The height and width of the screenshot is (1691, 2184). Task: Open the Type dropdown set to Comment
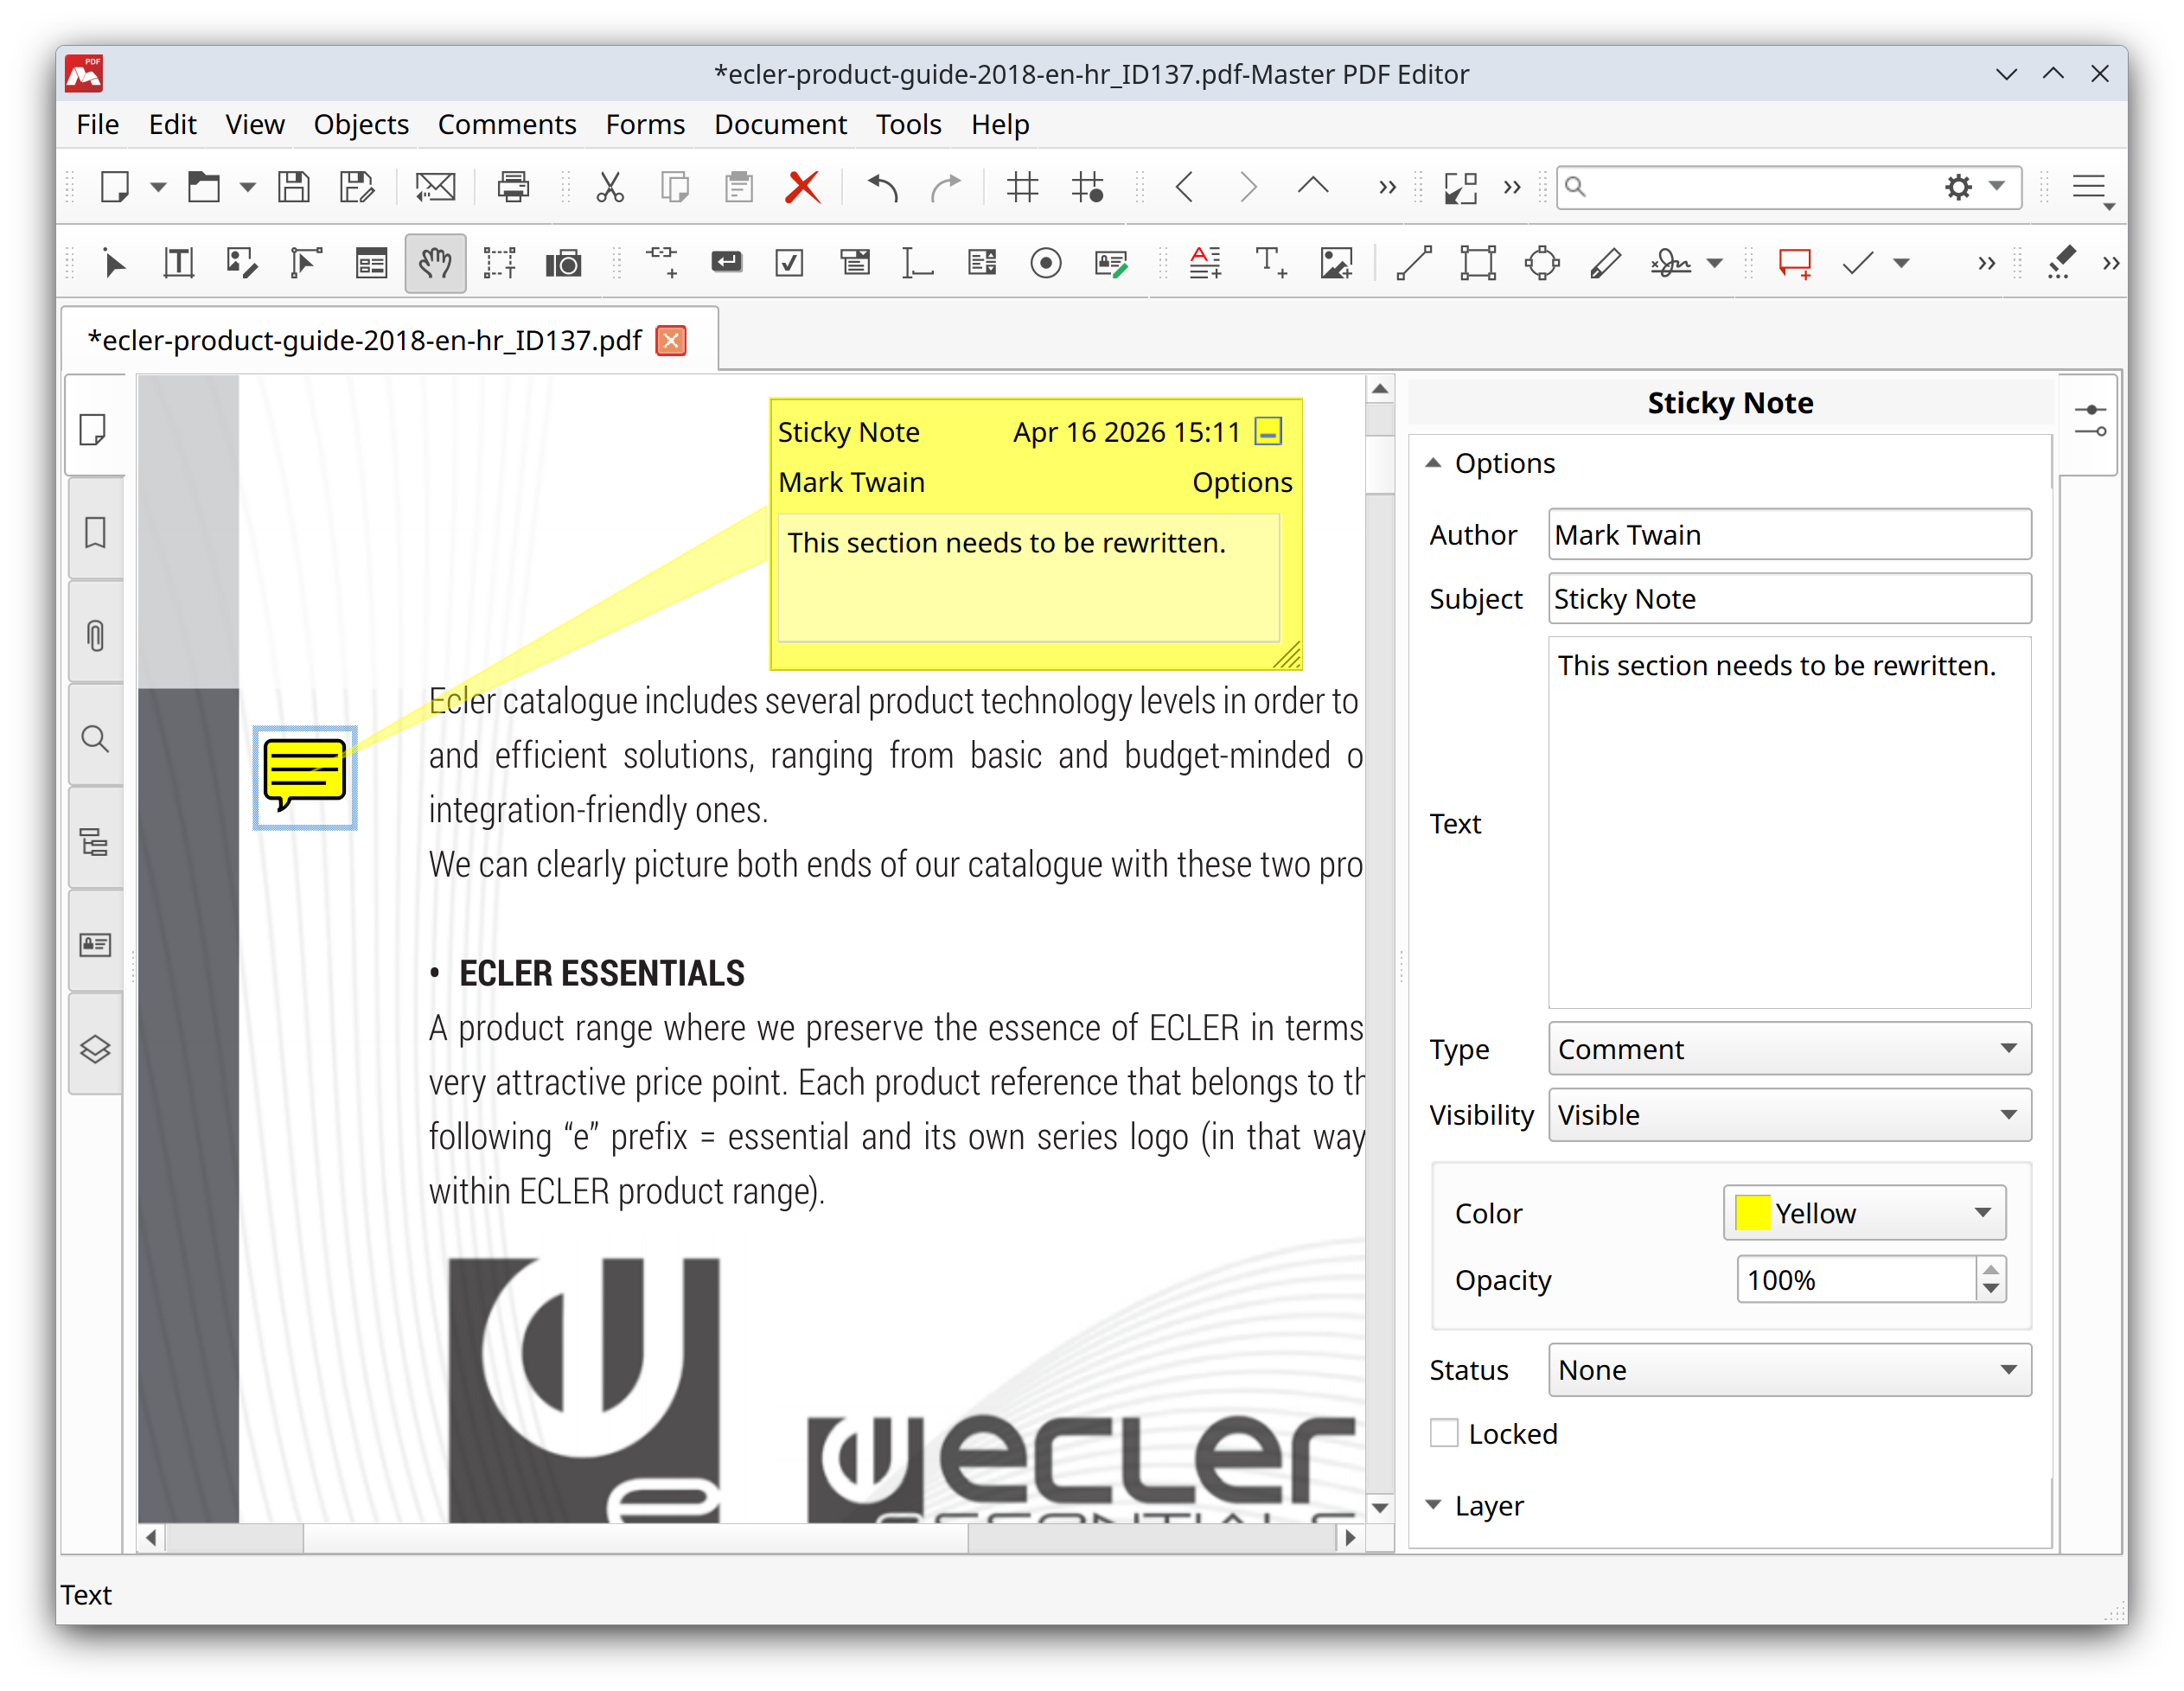[x=1789, y=1048]
